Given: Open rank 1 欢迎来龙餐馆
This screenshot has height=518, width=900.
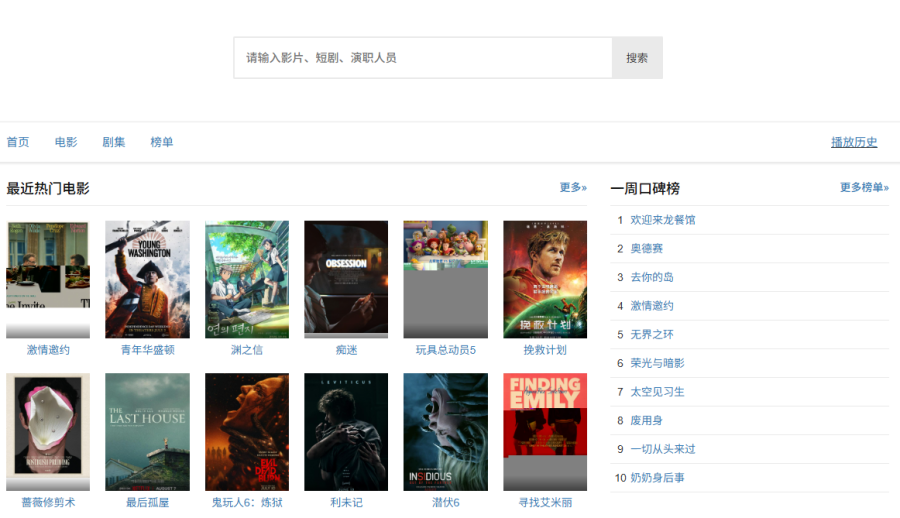Looking at the screenshot, I should click(662, 220).
